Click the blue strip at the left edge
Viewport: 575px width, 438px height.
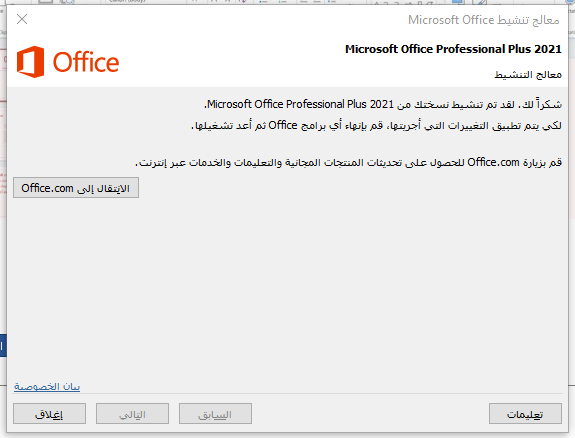click(x=3, y=345)
